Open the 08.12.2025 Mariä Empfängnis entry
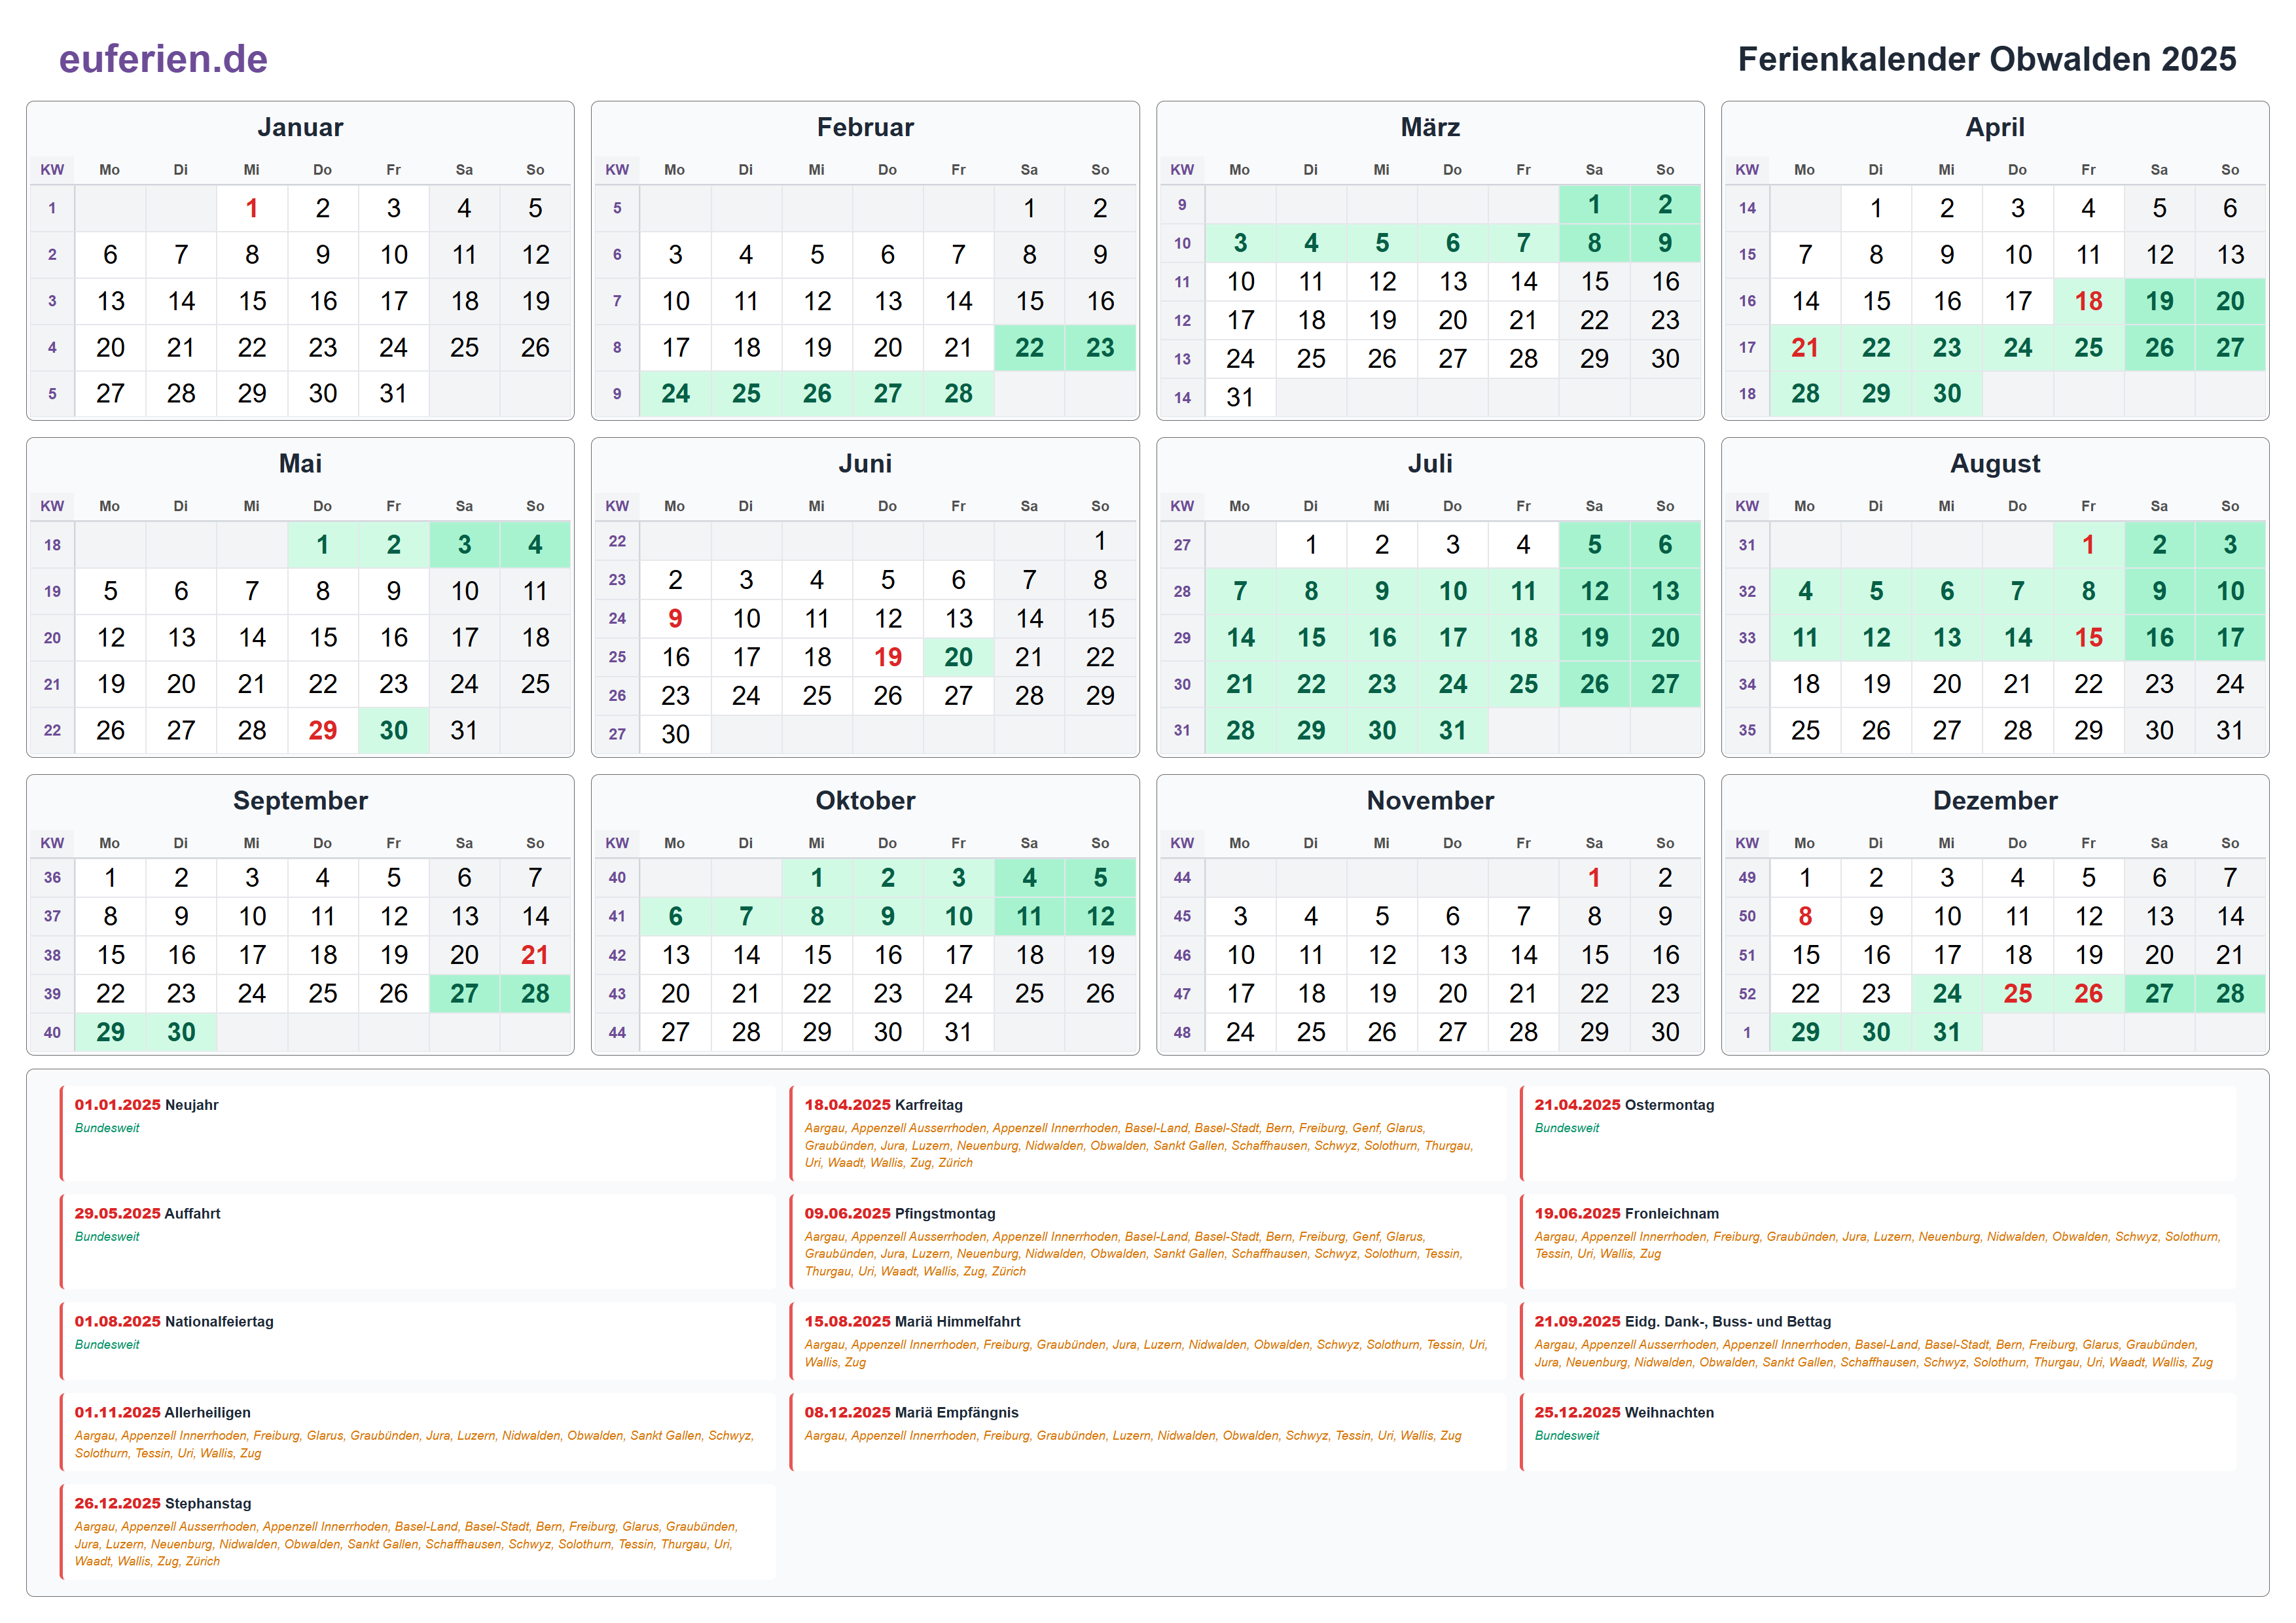The image size is (2296, 1623). pyautogui.click(x=1148, y=1433)
